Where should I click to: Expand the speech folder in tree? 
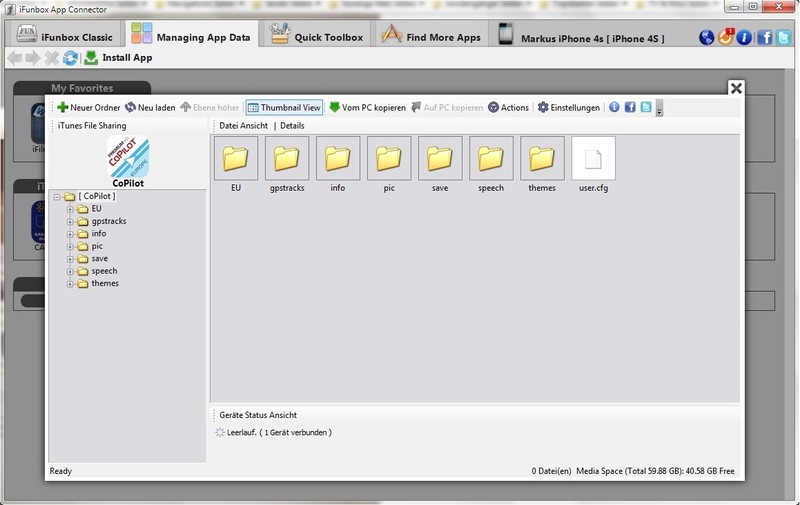70,271
